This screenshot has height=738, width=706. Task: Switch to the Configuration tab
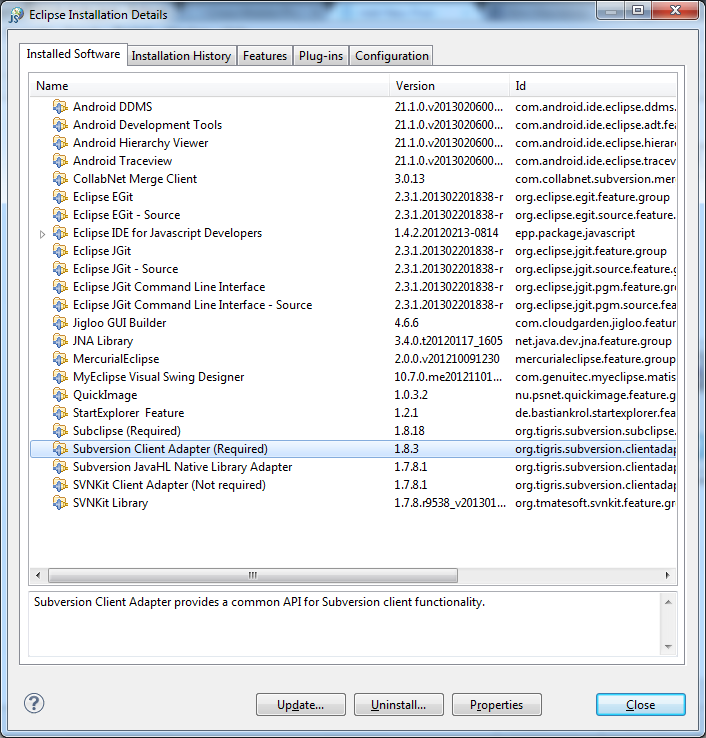[x=392, y=56]
